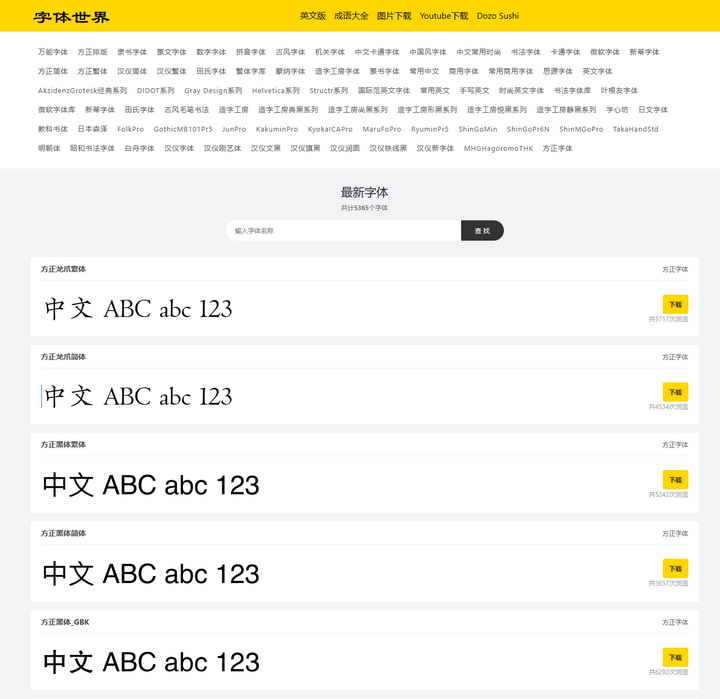This screenshot has width=720, height=699.
Task: Click the 查找 search button
Action: (482, 231)
